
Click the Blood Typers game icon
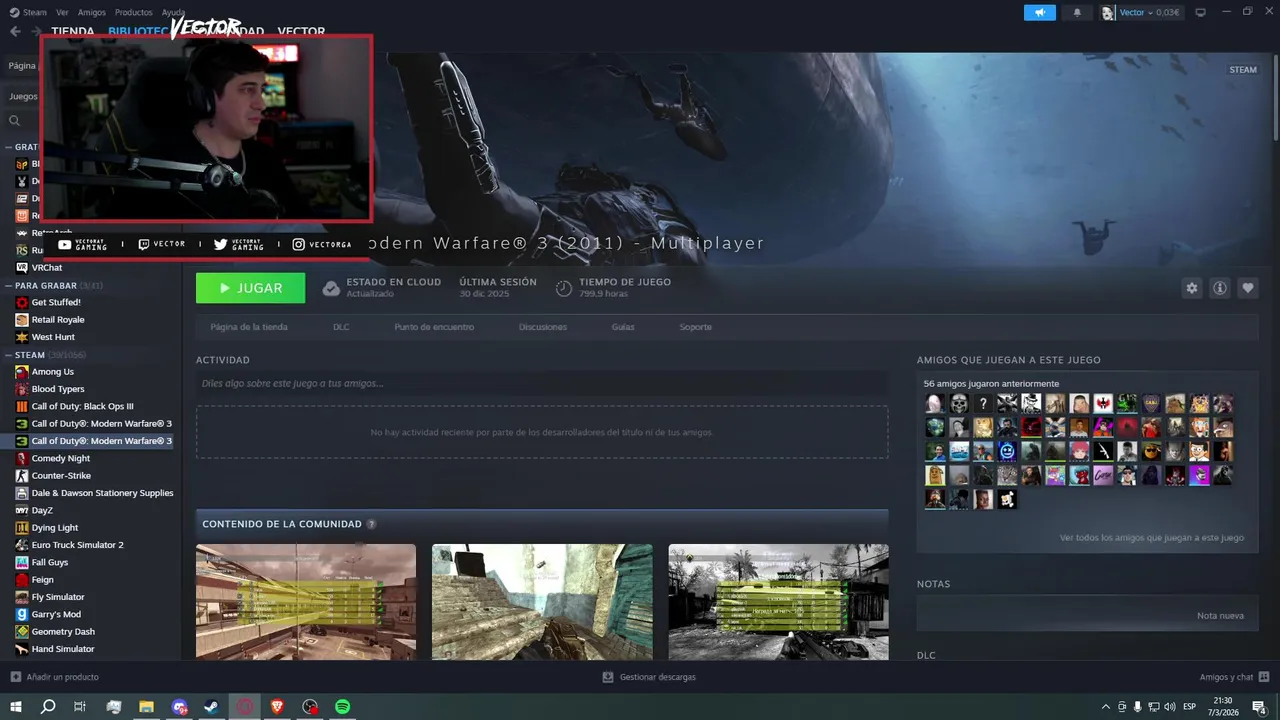22,389
